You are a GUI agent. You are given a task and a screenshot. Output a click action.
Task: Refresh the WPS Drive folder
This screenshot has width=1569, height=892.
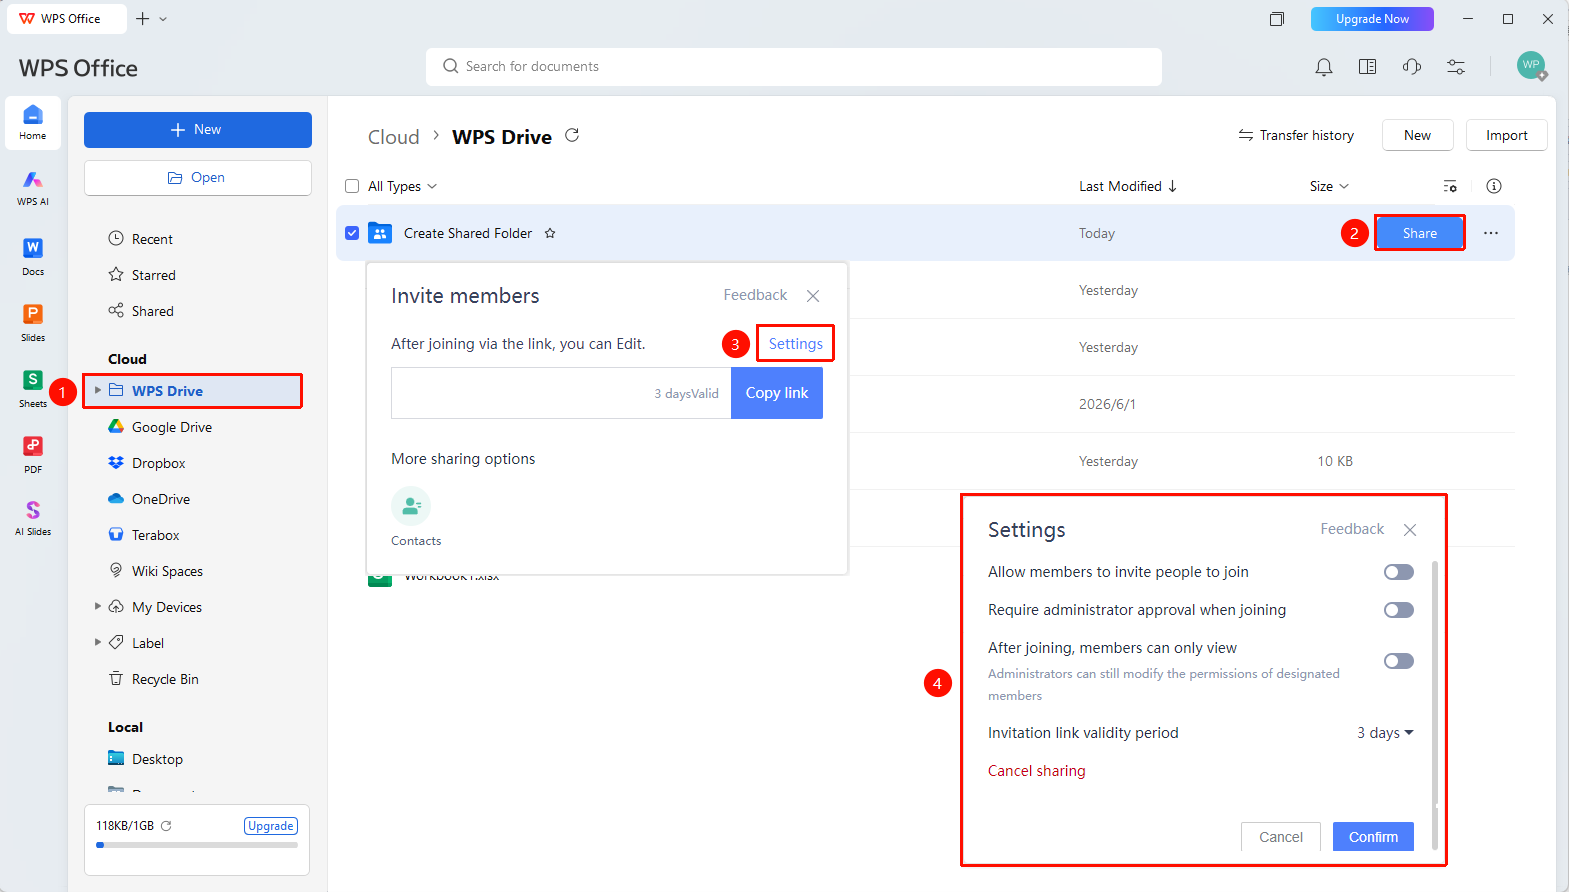coord(572,135)
